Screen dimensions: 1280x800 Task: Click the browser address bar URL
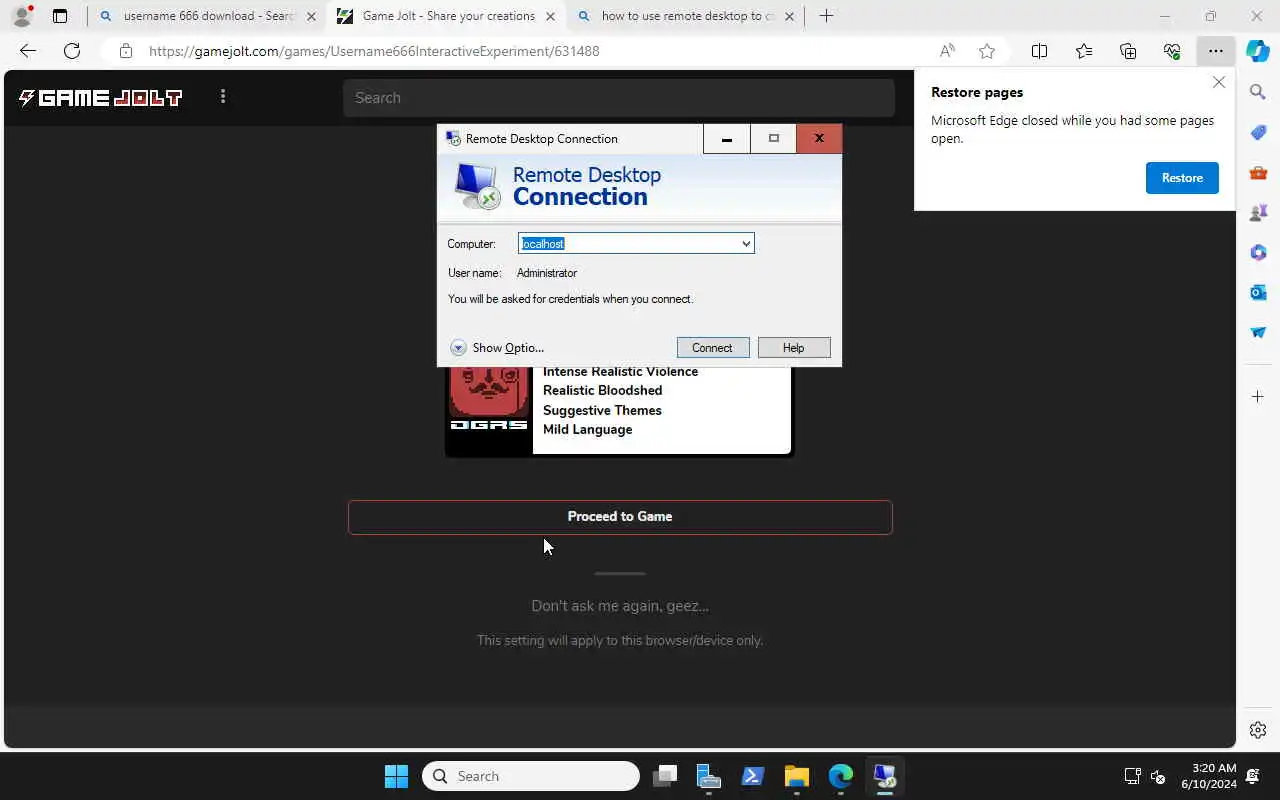tap(374, 51)
